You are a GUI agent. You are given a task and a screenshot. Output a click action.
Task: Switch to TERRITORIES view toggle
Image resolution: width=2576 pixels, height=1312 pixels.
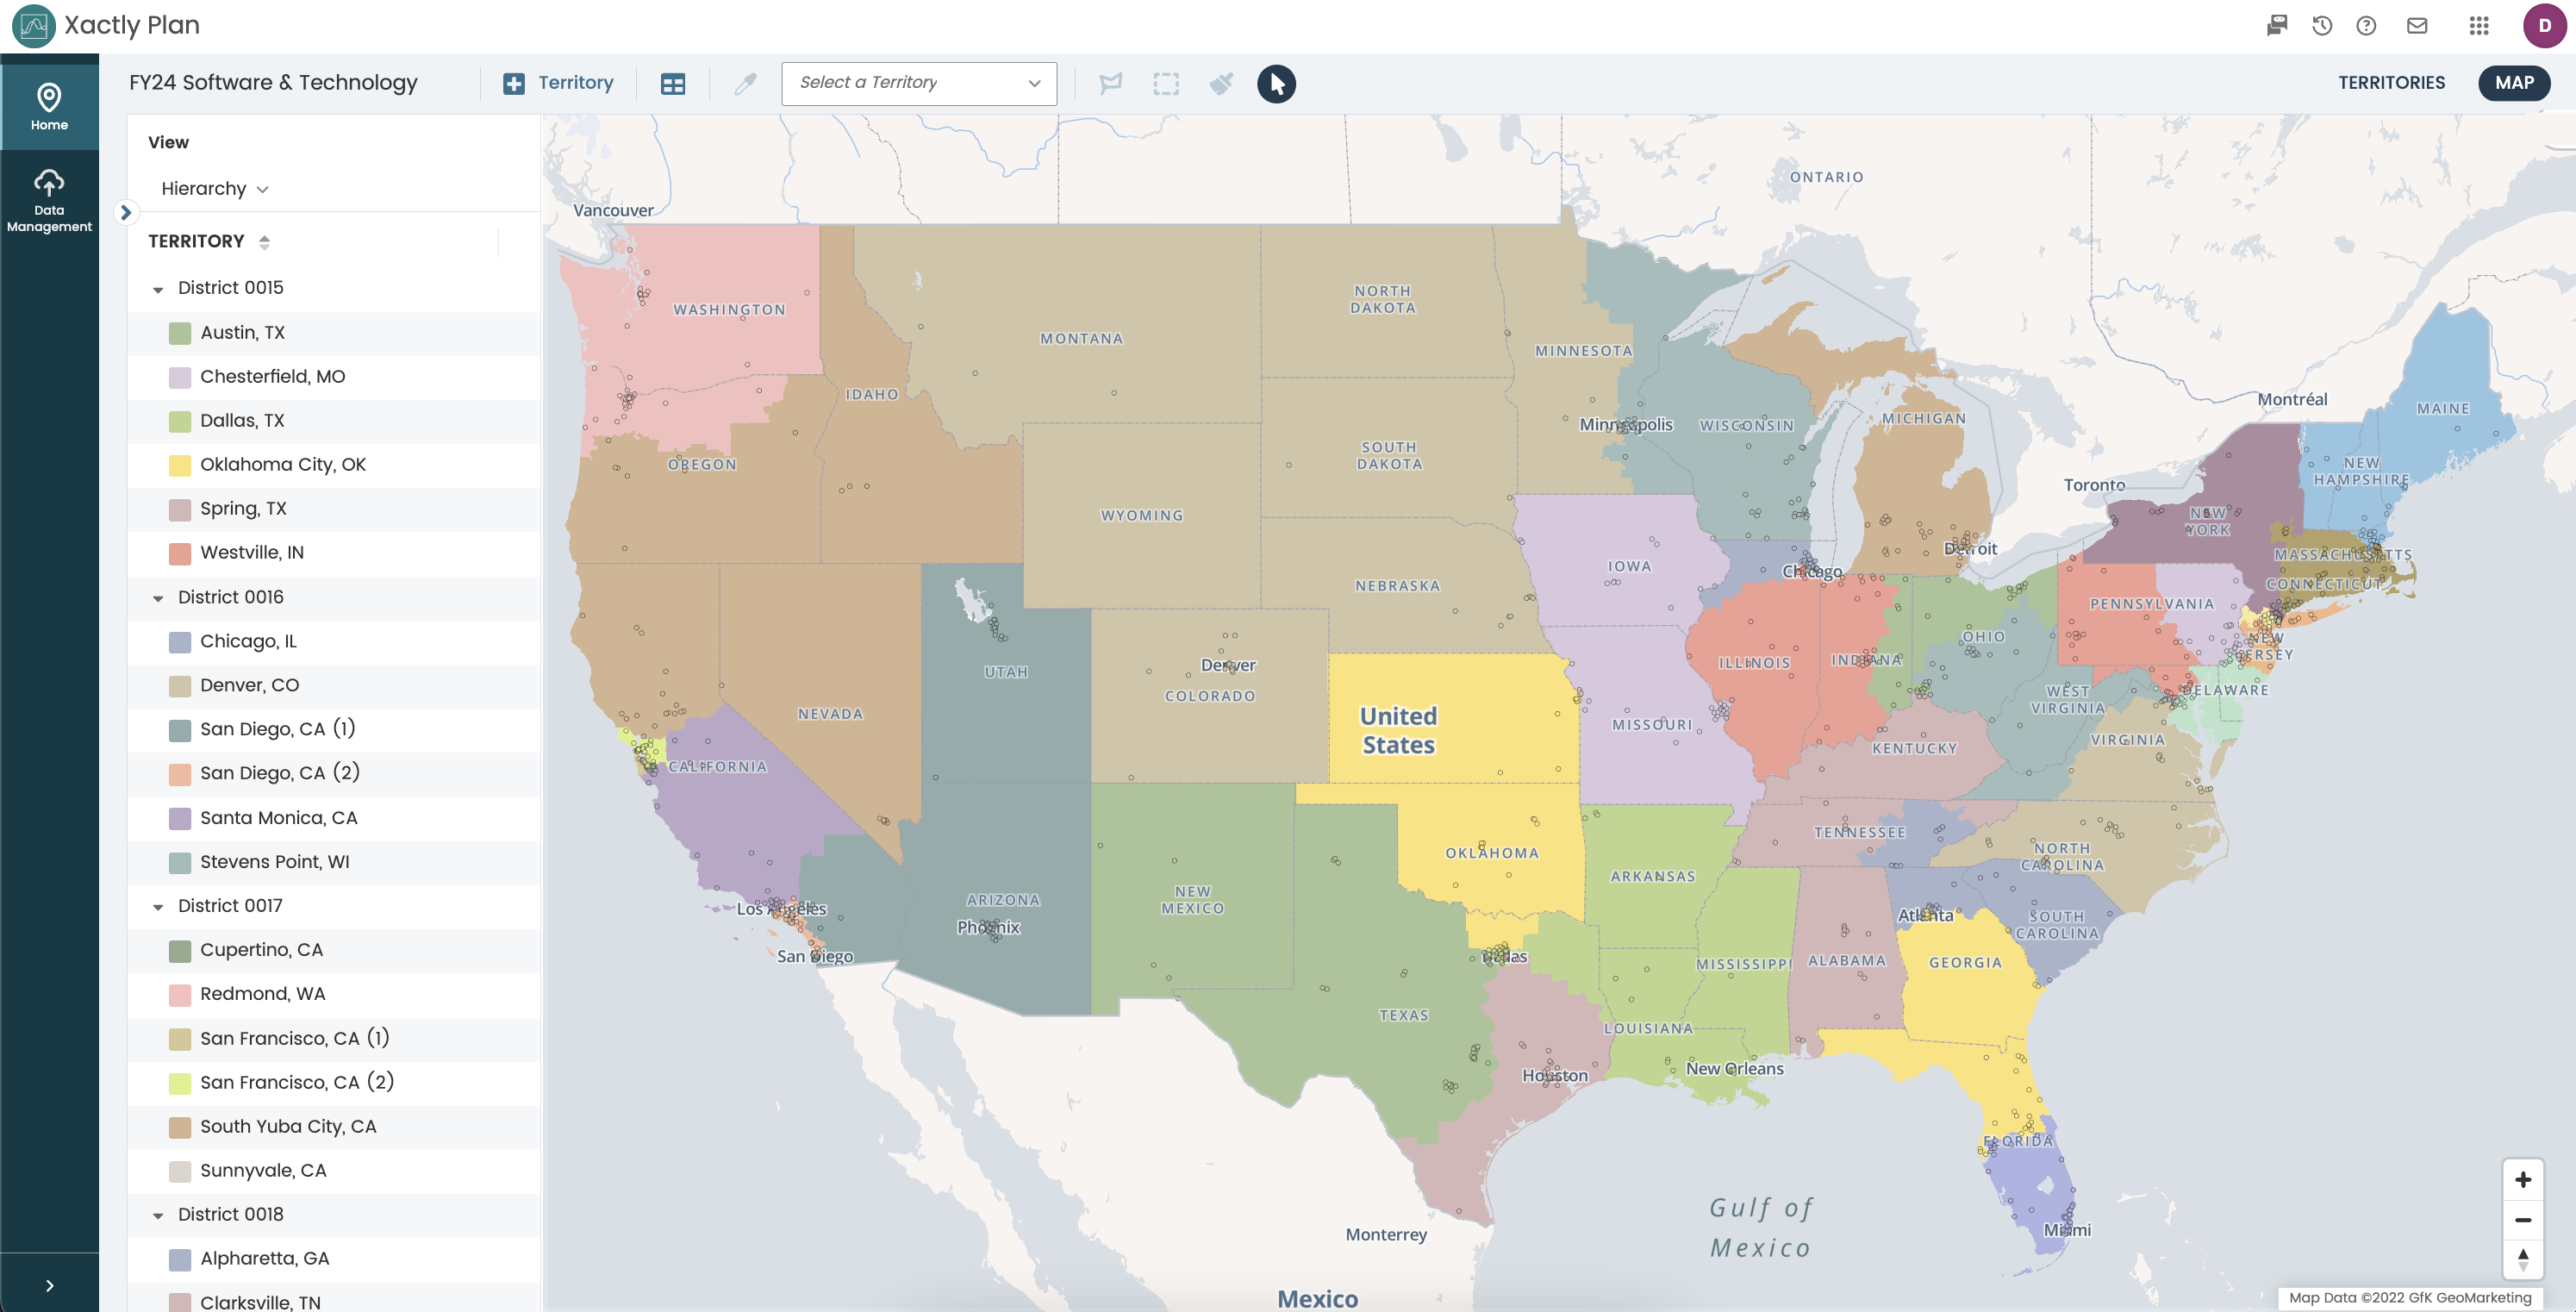(2391, 83)
